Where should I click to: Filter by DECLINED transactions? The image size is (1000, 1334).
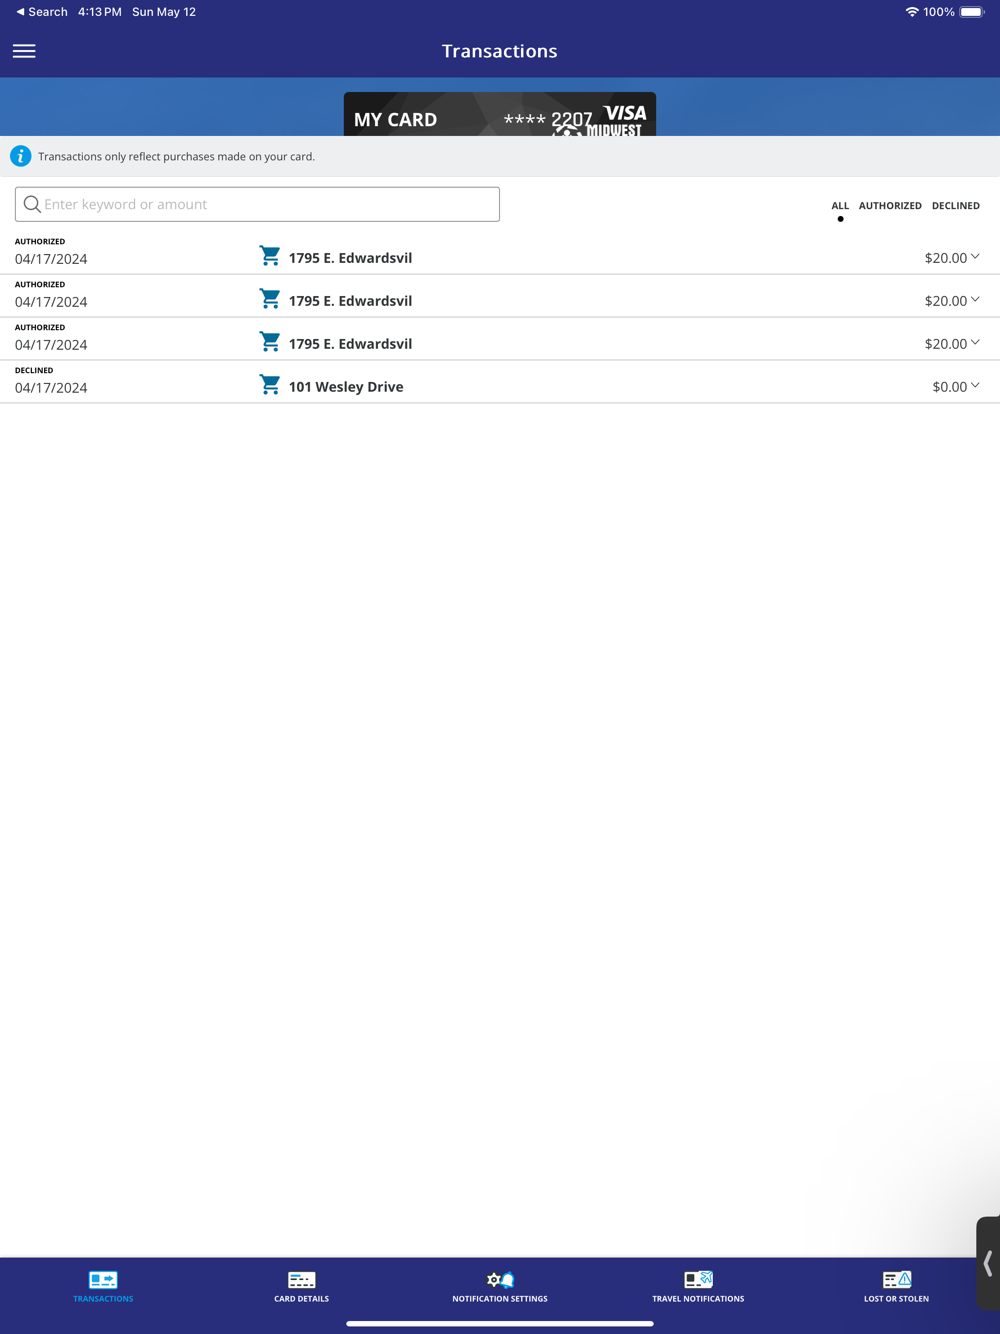tap(956, 206)
